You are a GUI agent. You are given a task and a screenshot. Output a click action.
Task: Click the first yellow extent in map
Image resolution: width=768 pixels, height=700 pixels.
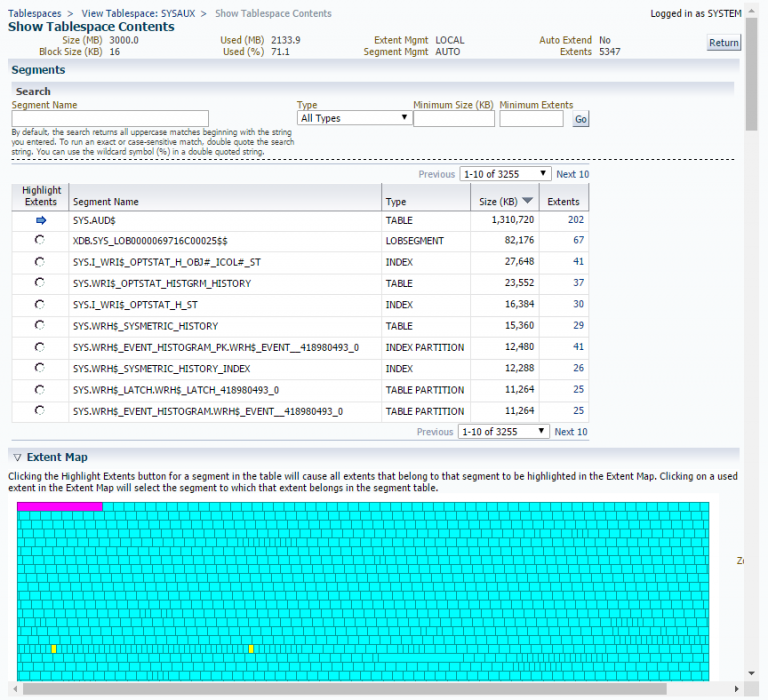[53, 649]
